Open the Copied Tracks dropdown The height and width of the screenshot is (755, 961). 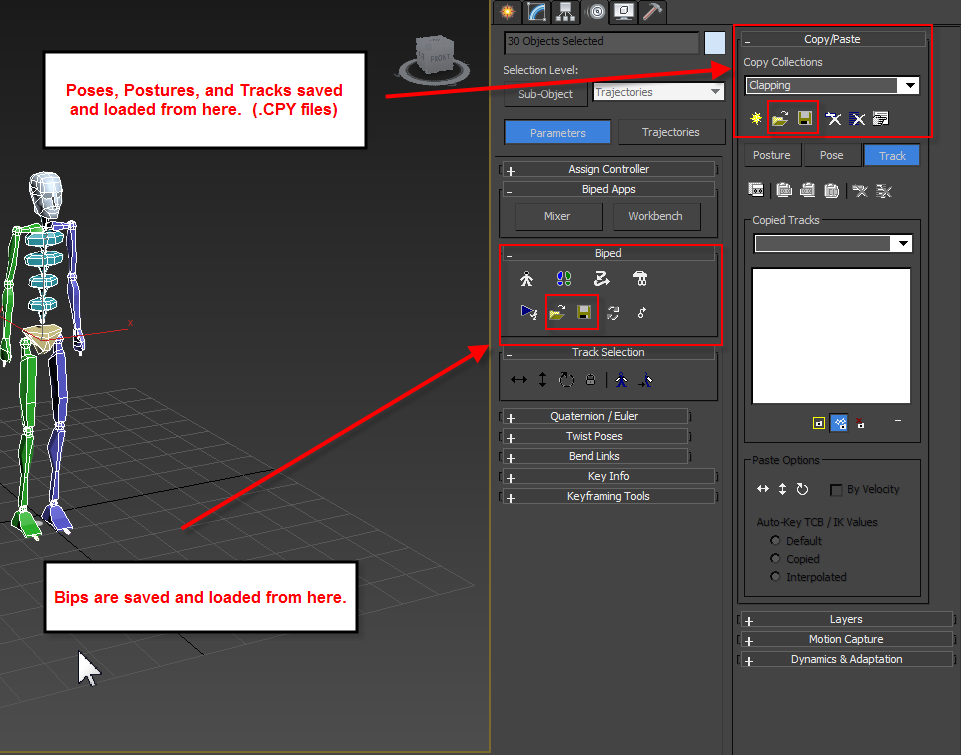coord(834,243)
